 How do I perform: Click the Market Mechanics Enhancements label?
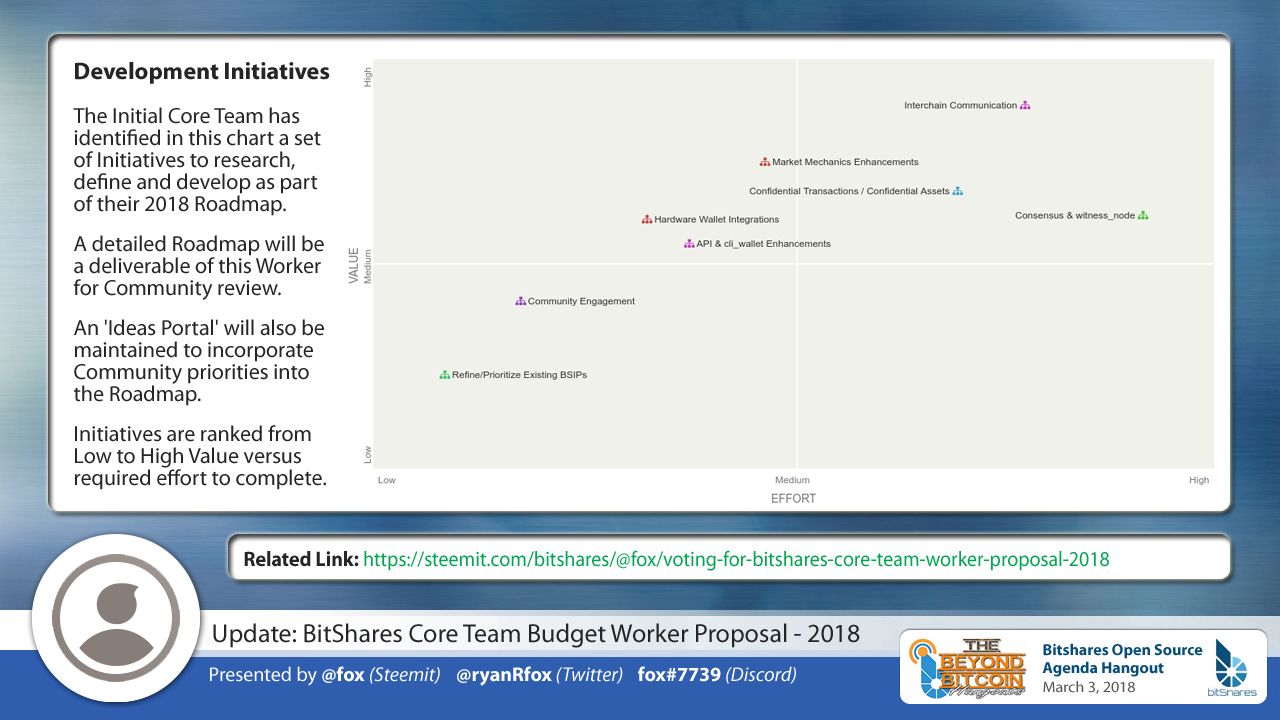[845, 162]
